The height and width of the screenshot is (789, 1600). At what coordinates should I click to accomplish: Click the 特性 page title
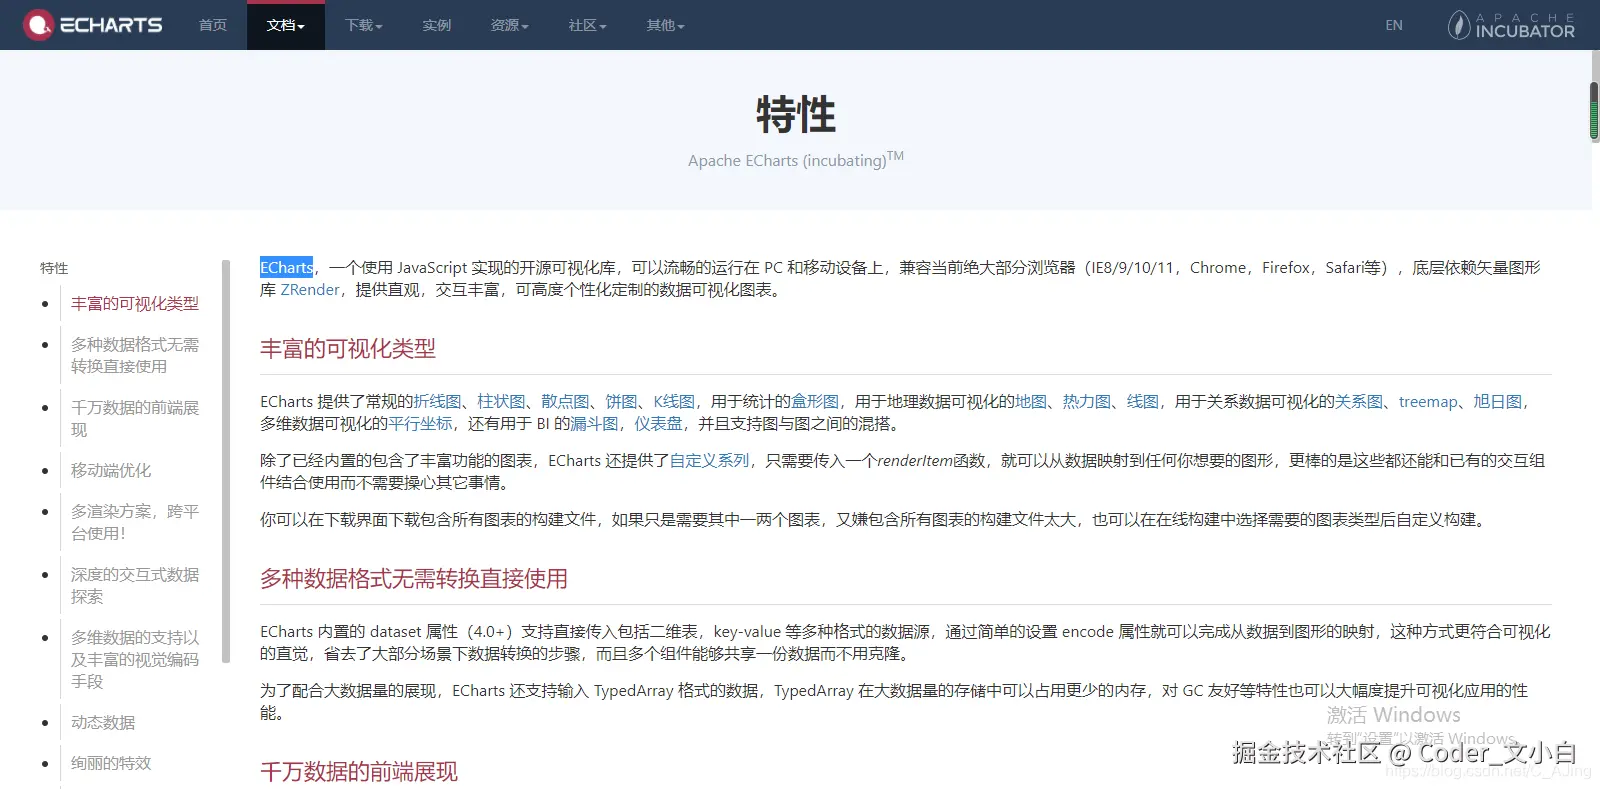(x=796, y=114)
